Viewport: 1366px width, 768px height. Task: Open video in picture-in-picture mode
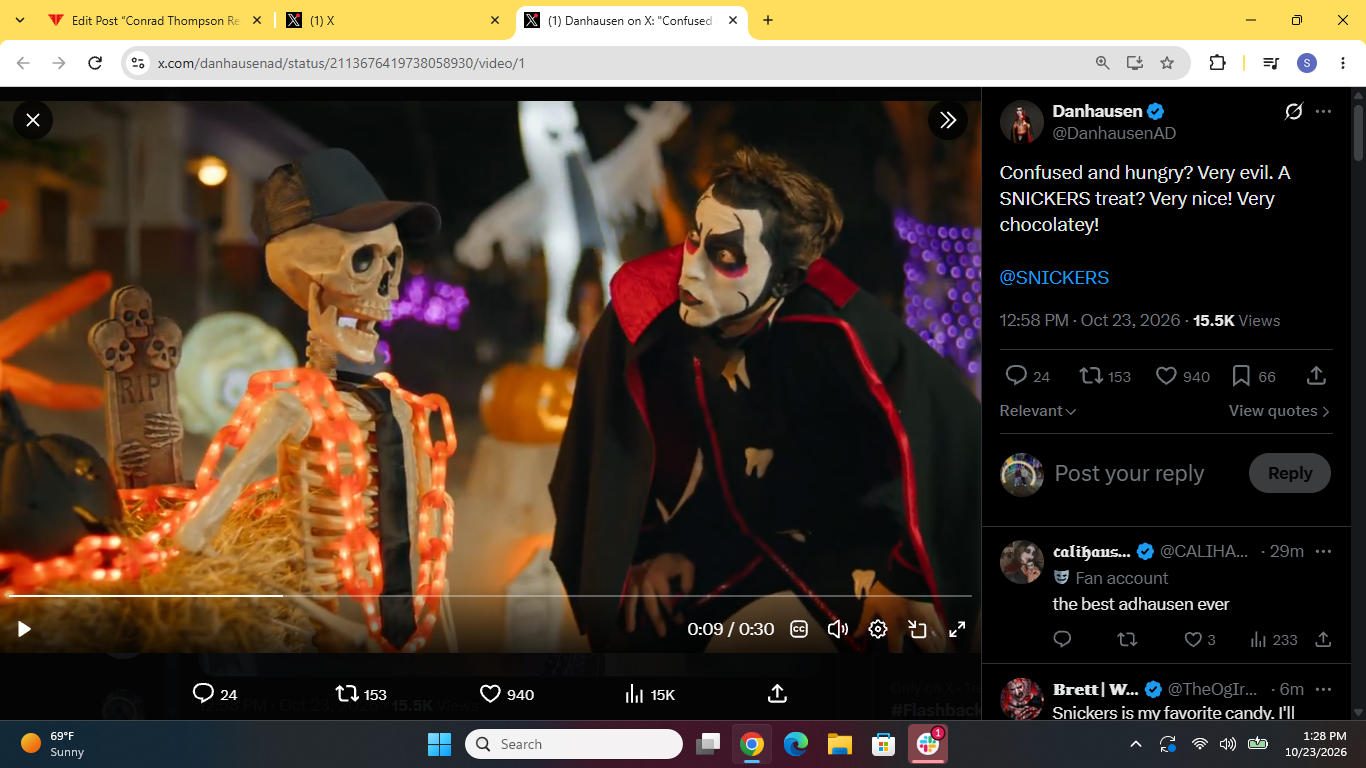[917, 629]
